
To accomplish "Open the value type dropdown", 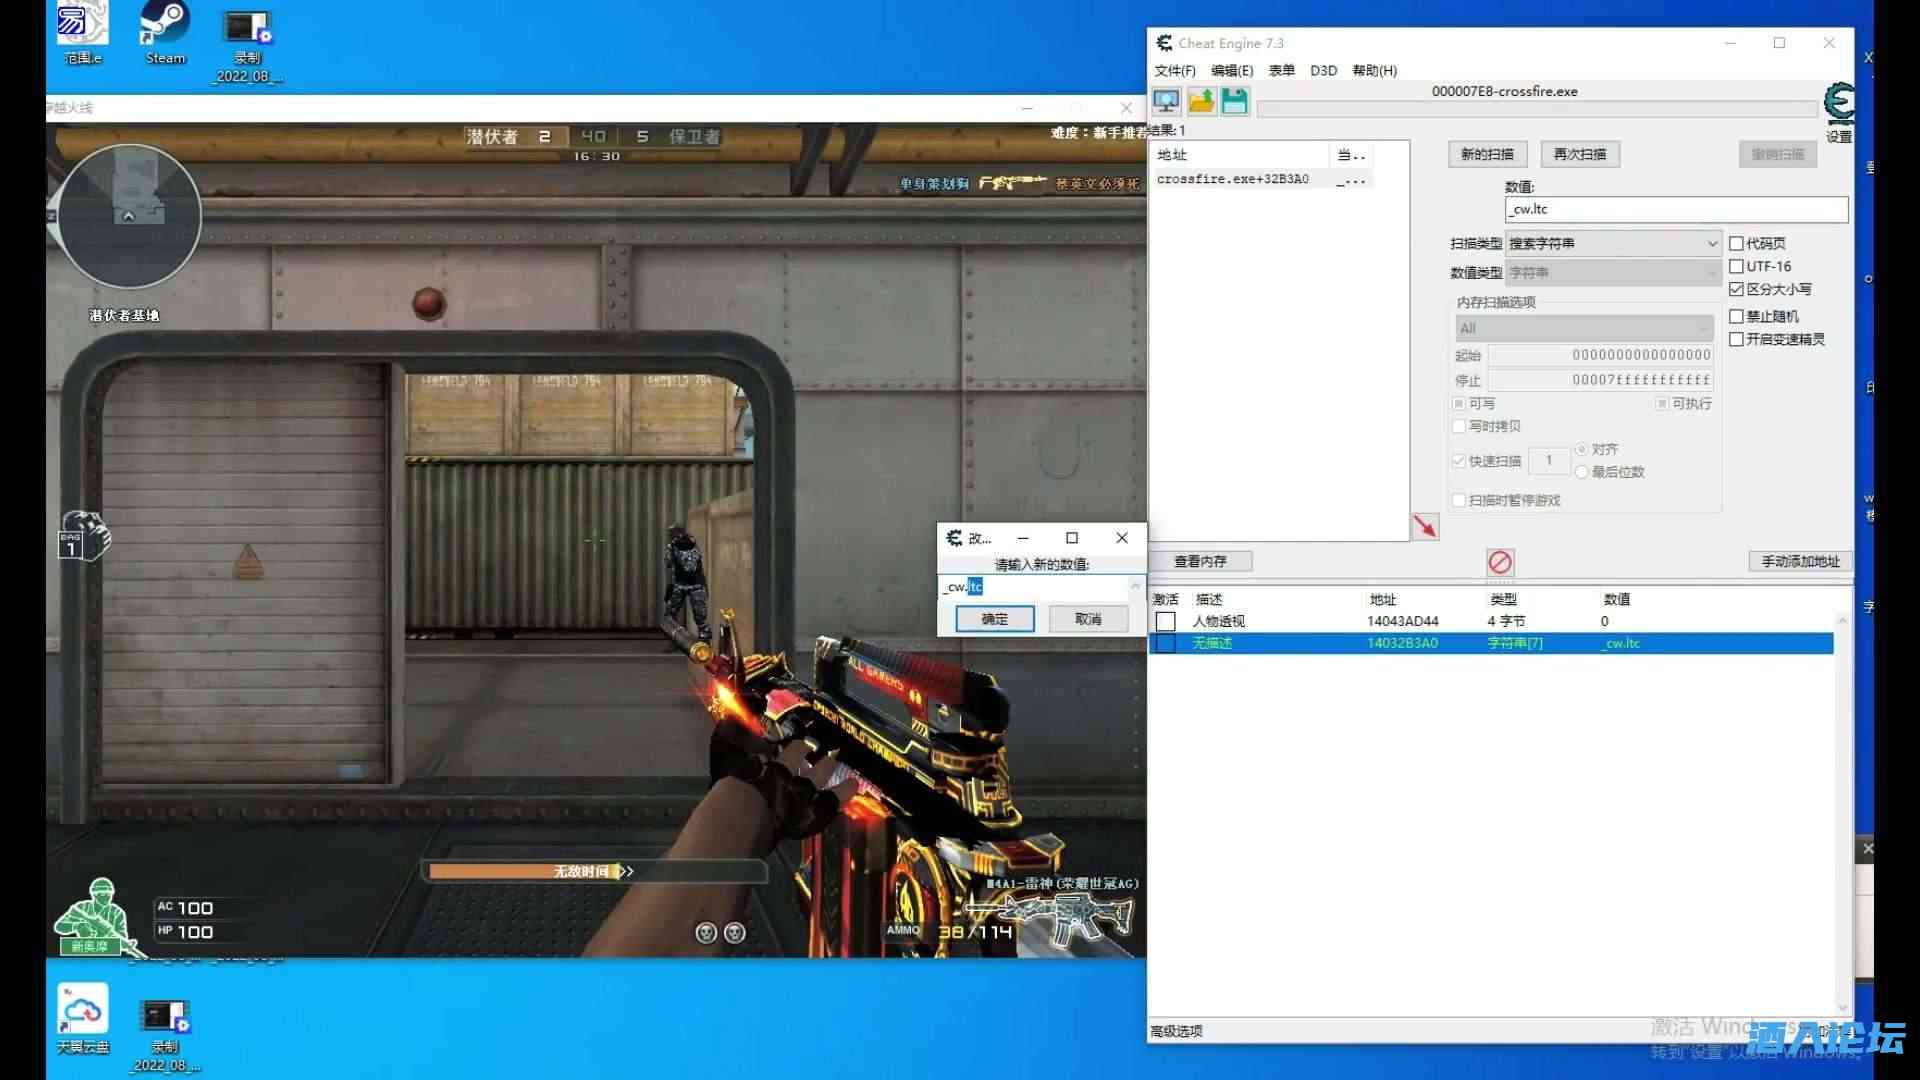I will pos(1612,272).
